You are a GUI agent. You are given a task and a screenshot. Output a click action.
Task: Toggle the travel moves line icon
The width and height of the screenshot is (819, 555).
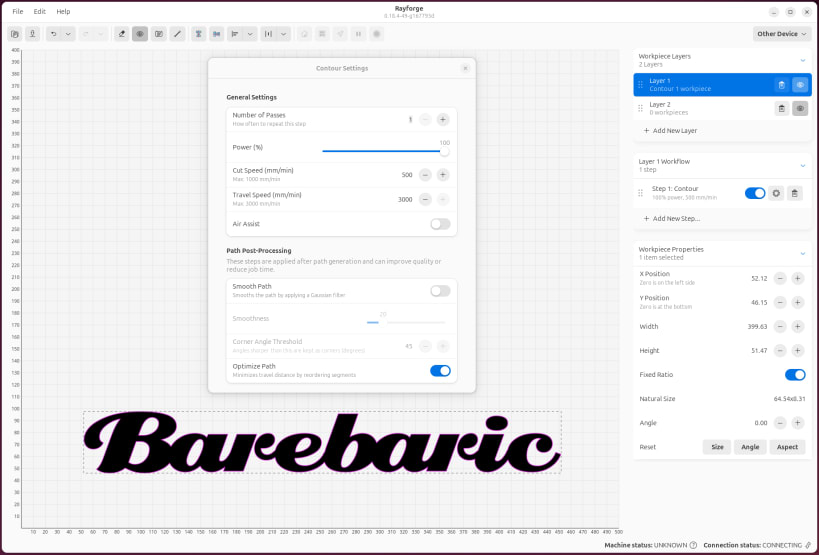(x=178, y=34)
